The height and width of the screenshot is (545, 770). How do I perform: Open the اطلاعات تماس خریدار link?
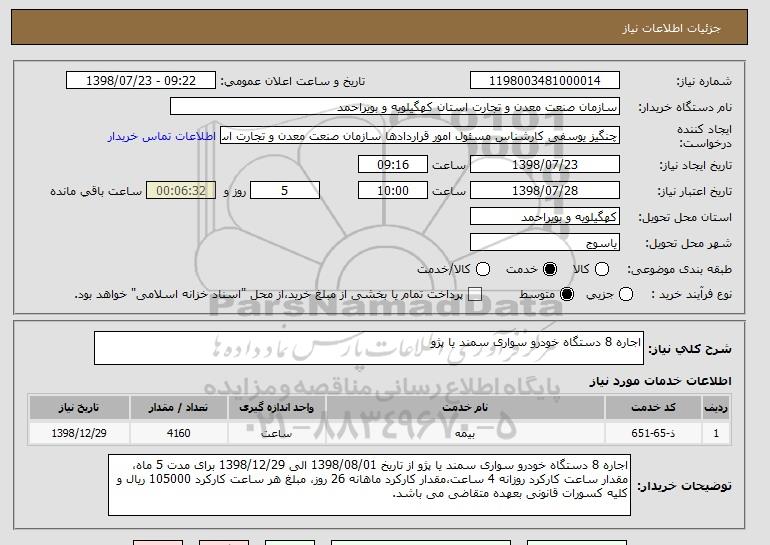point(162,136)
